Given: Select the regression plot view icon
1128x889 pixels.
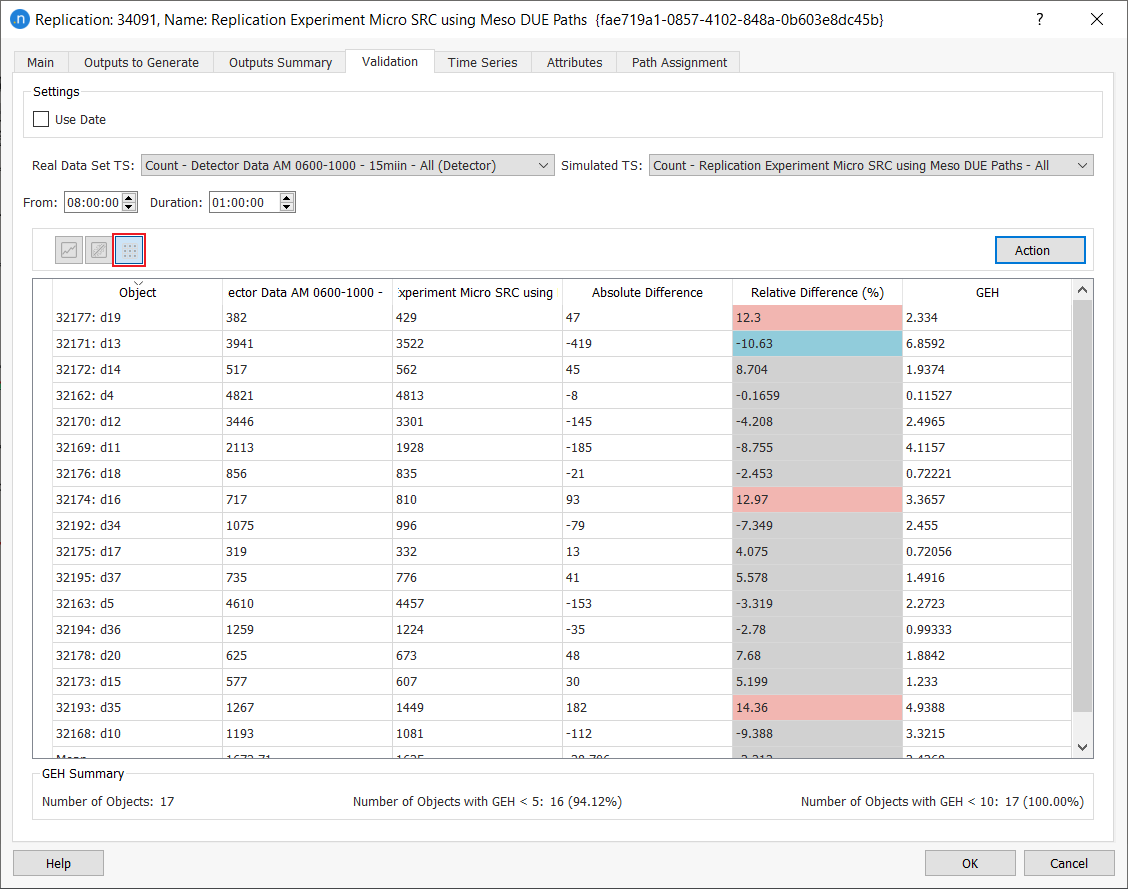Looking at the screenshot, I should [x=98, y=250].
